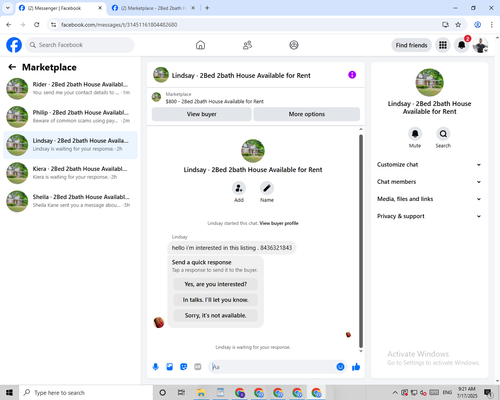
Task: Attach a file using the photo icon
Action: [170, 367]
